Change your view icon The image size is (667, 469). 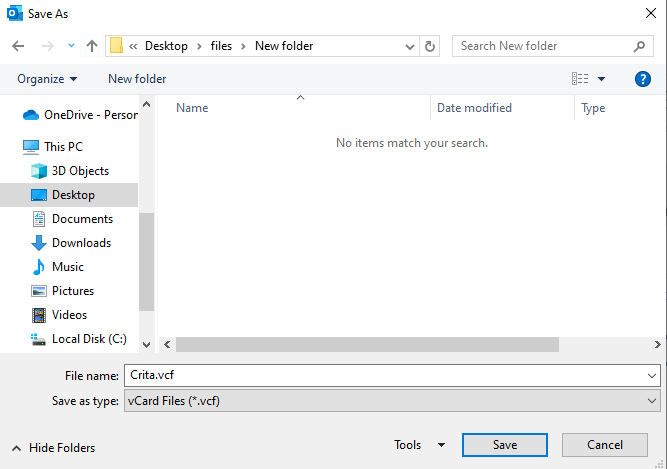580,79
